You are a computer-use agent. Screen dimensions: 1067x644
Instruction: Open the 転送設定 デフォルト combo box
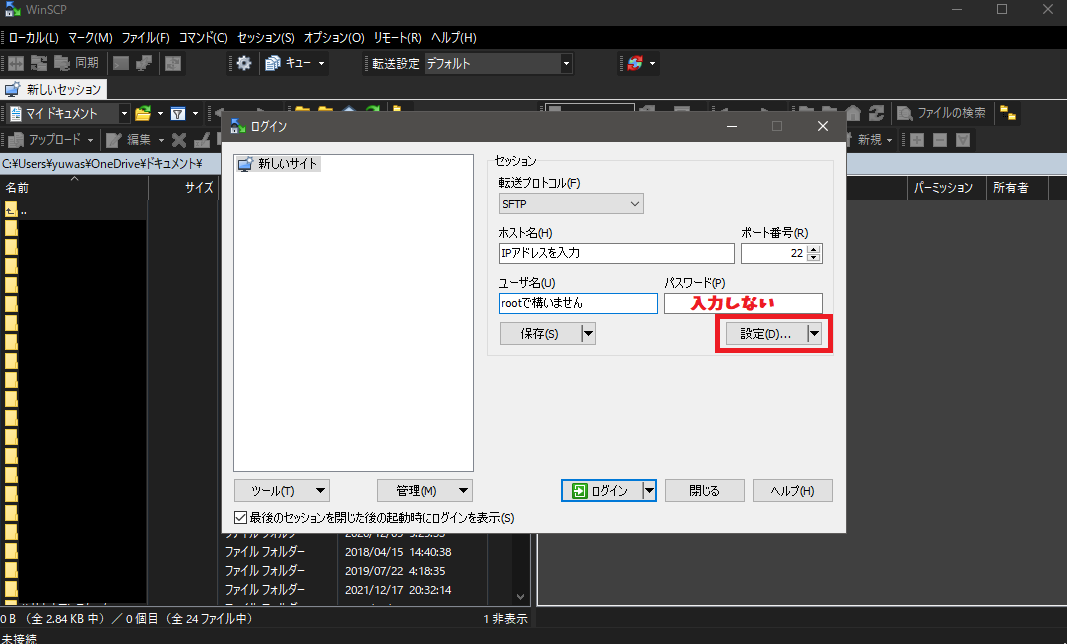click(498, 63)
